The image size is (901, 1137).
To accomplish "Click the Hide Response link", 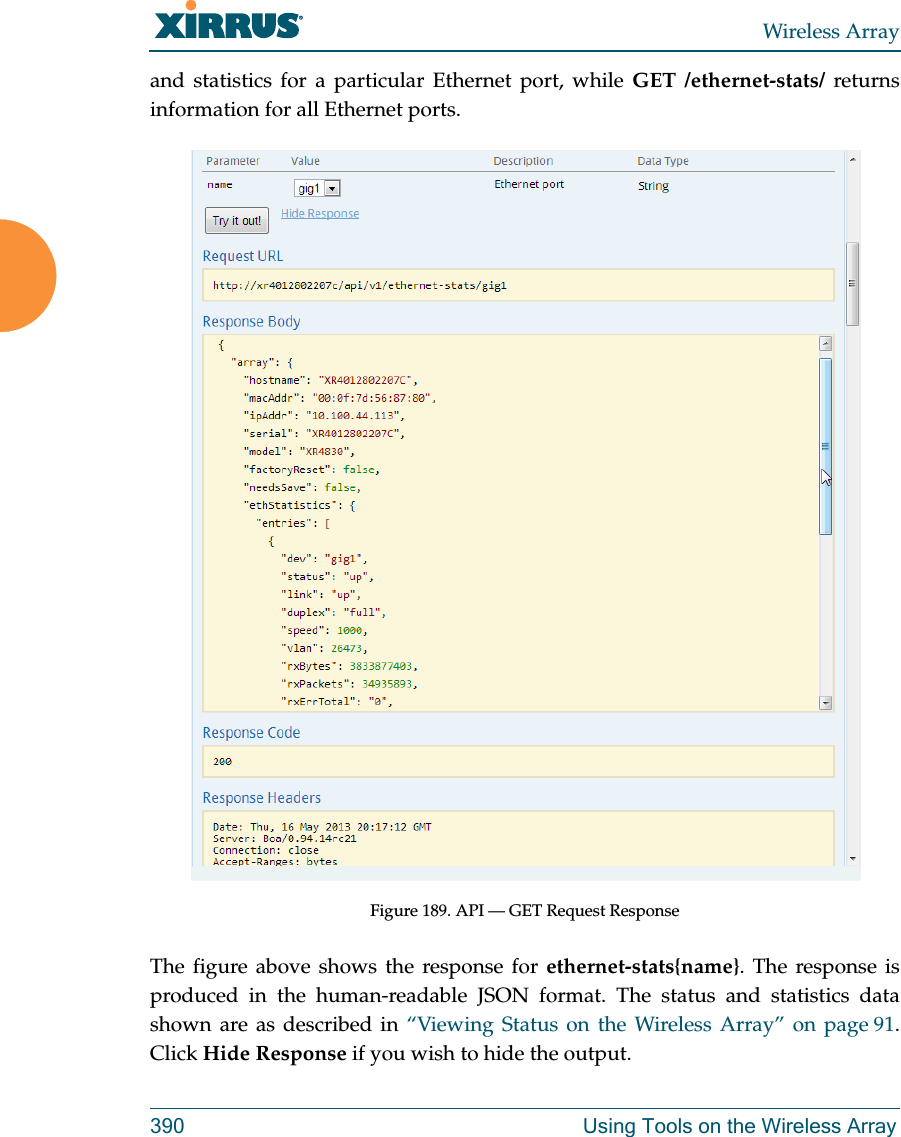I will click(x=320, y=213).
